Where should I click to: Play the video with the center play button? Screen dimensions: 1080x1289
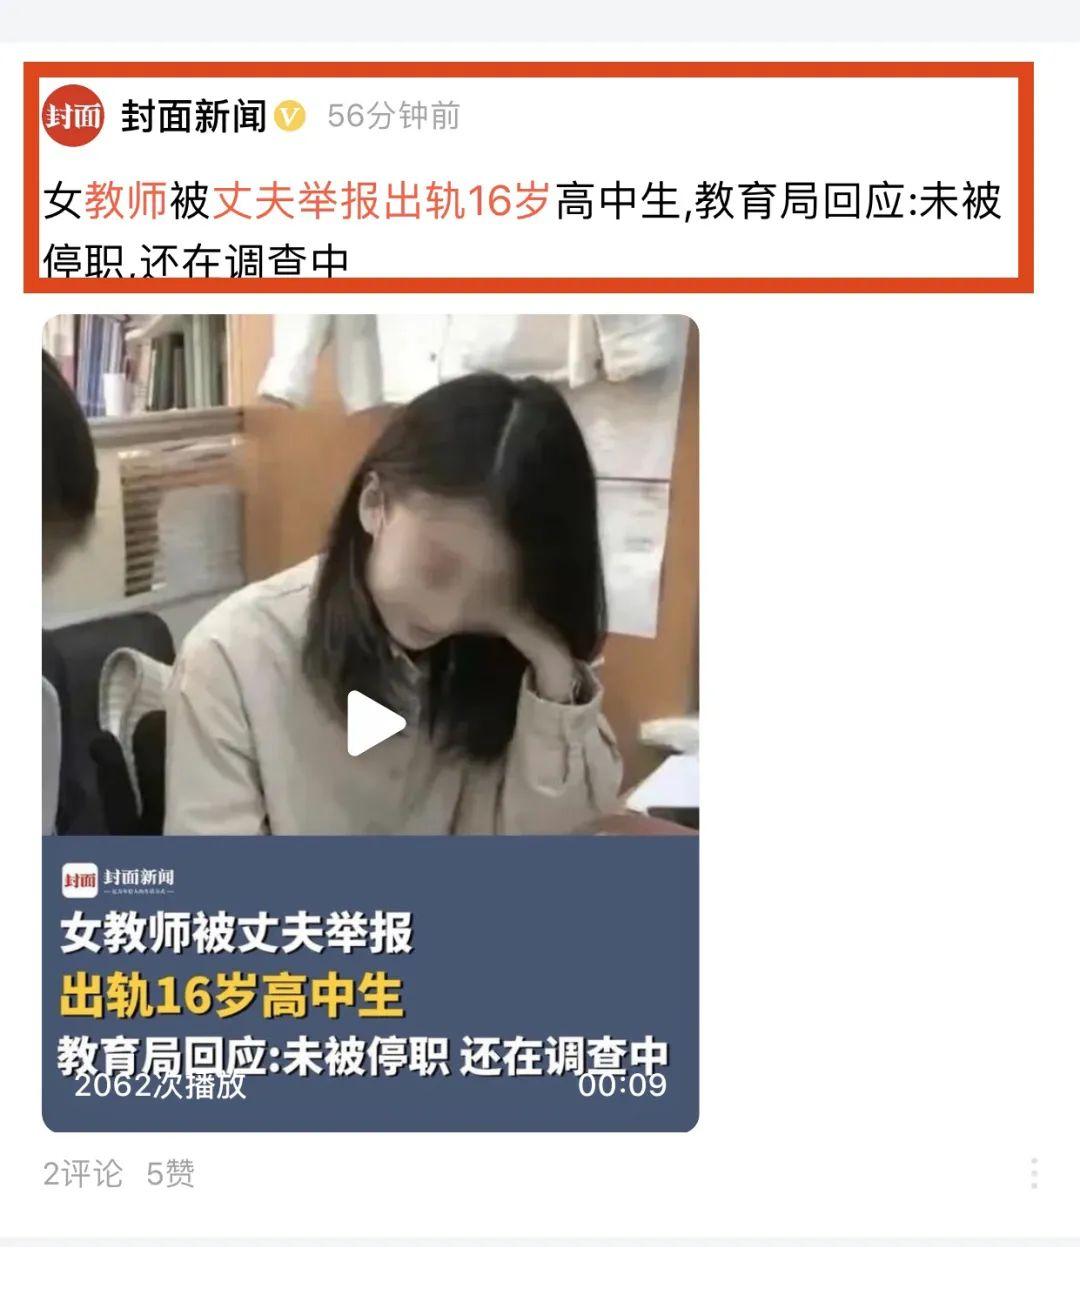click(x=374, y=723)
